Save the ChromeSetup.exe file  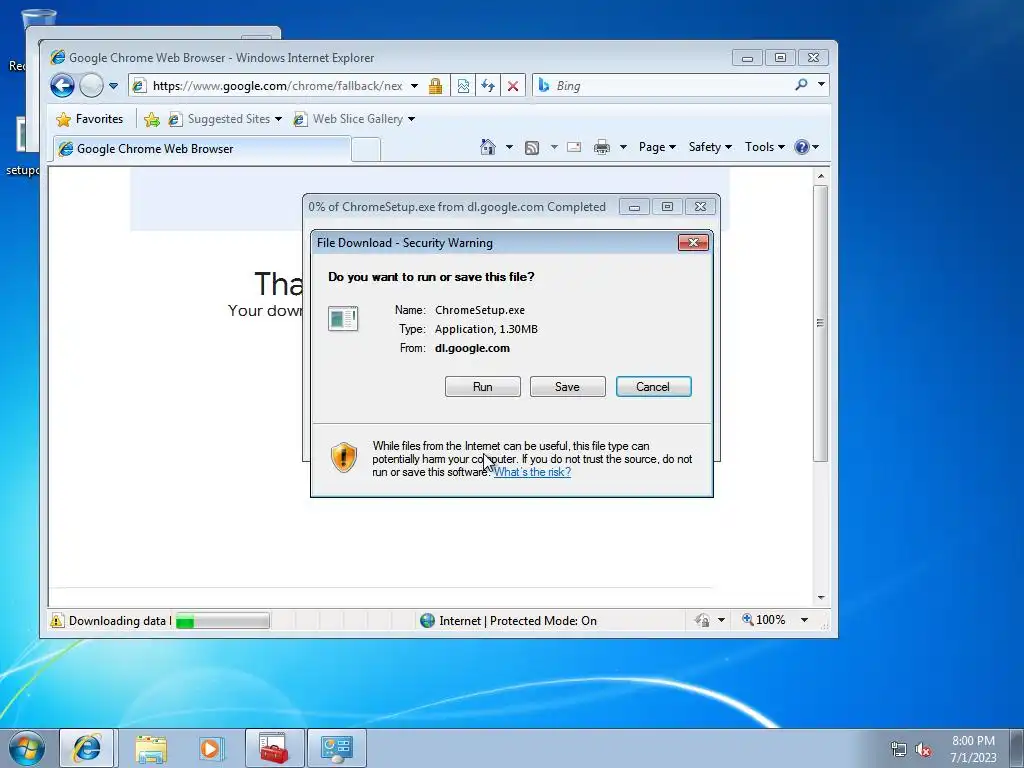(x=568, y=387)
